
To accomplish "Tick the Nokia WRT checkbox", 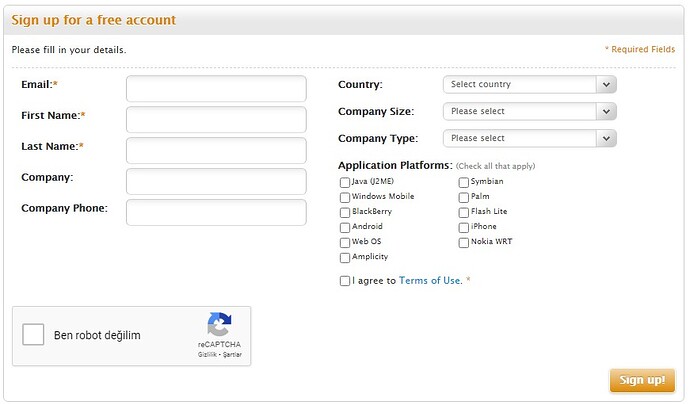I will click(464, 242).
